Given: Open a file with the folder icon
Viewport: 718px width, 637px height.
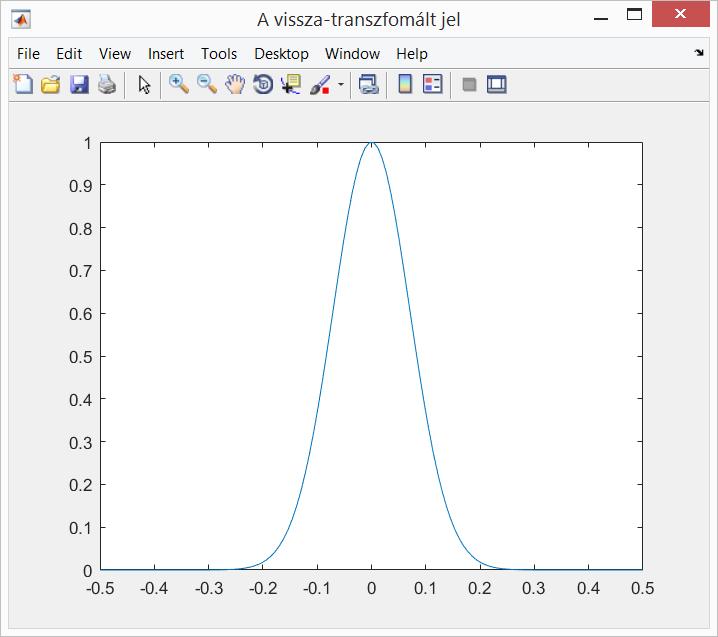Looking at the screenshot, I should coord(50,85).
